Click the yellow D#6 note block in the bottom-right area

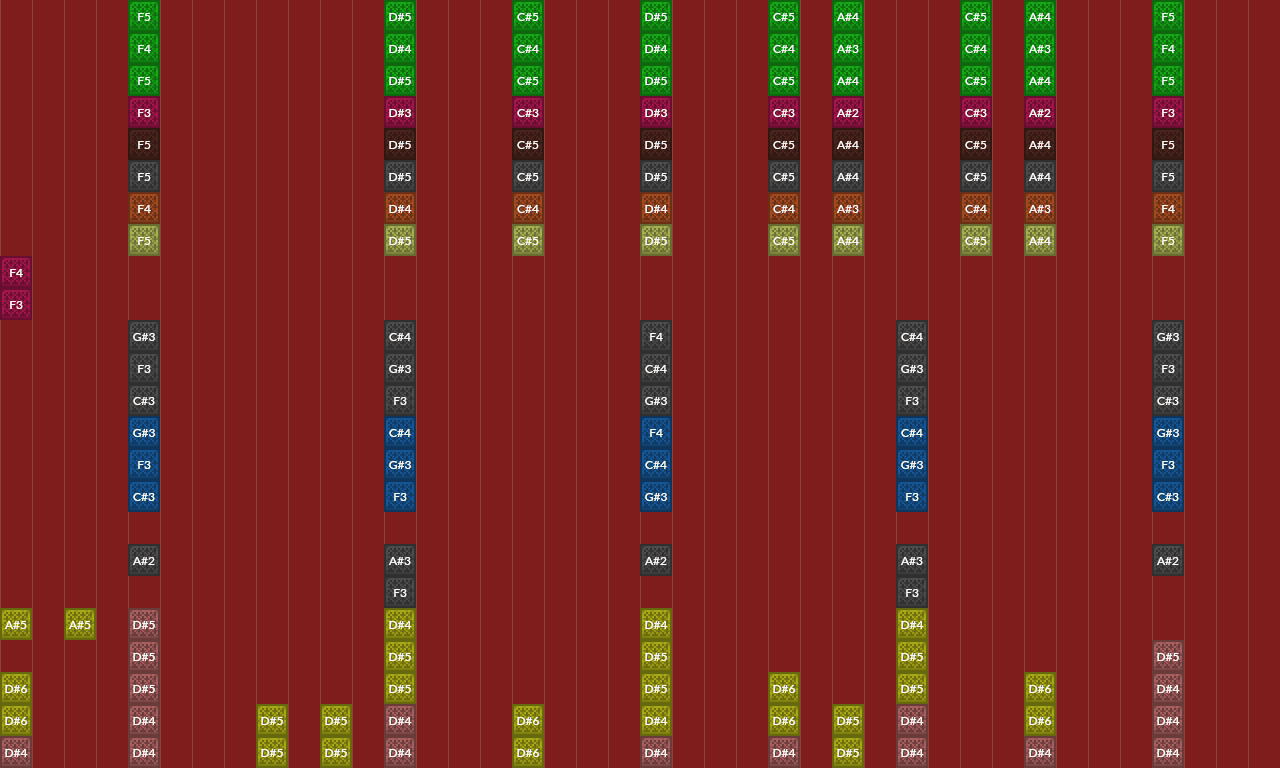[1040, 689]
